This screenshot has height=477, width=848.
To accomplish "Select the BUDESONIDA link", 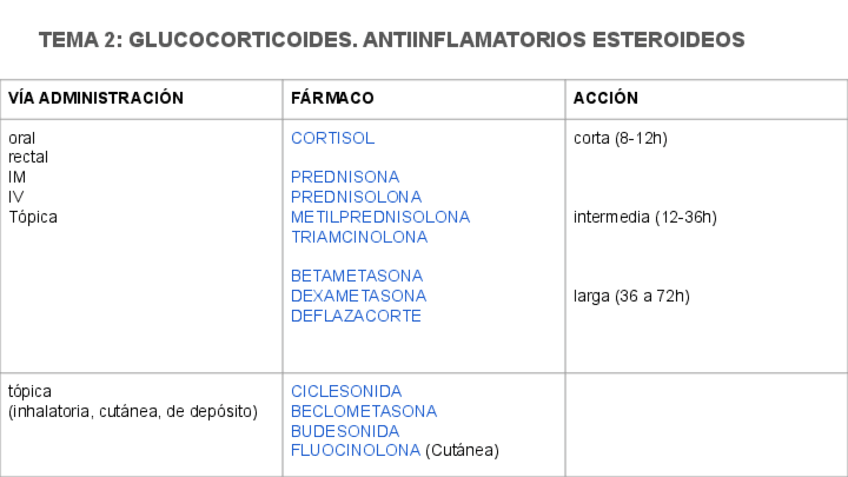I will (346, 431).
